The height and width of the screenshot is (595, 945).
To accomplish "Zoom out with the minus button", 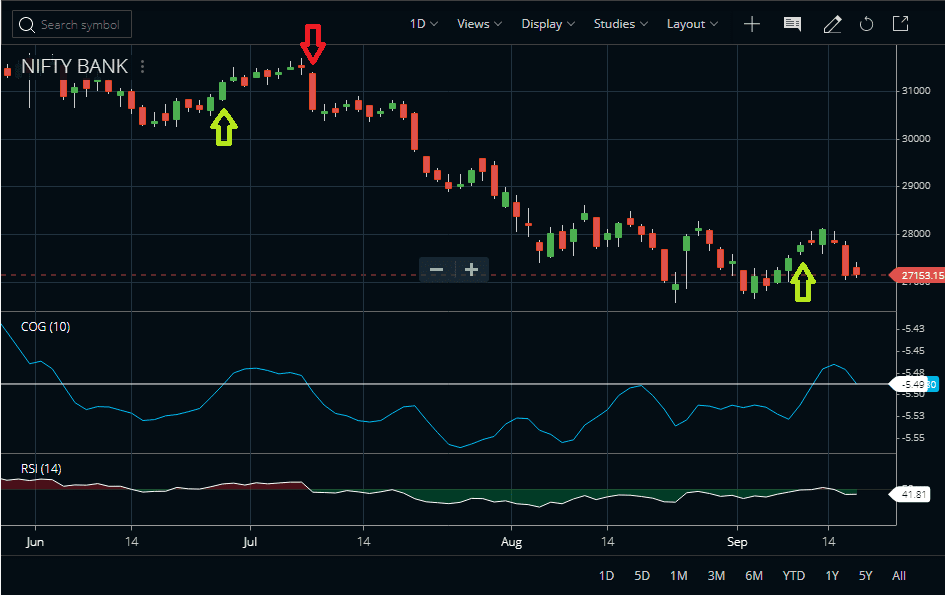I will (x=437, y=269).
